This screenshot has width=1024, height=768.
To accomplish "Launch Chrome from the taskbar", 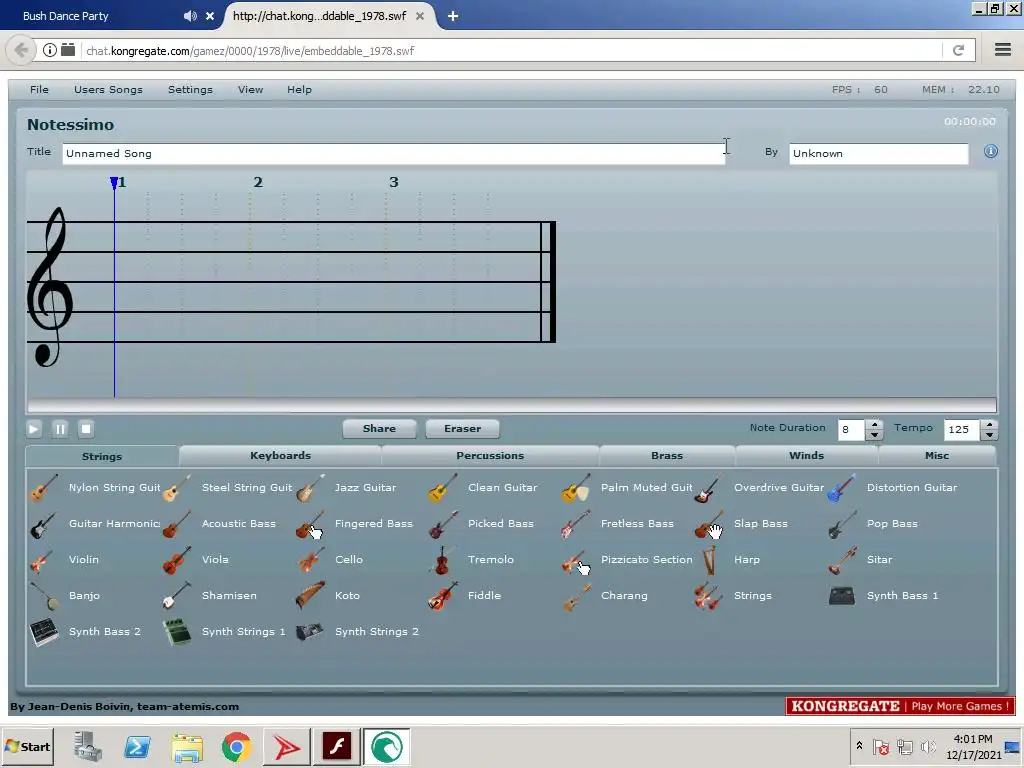I will (x=236, y=747).
